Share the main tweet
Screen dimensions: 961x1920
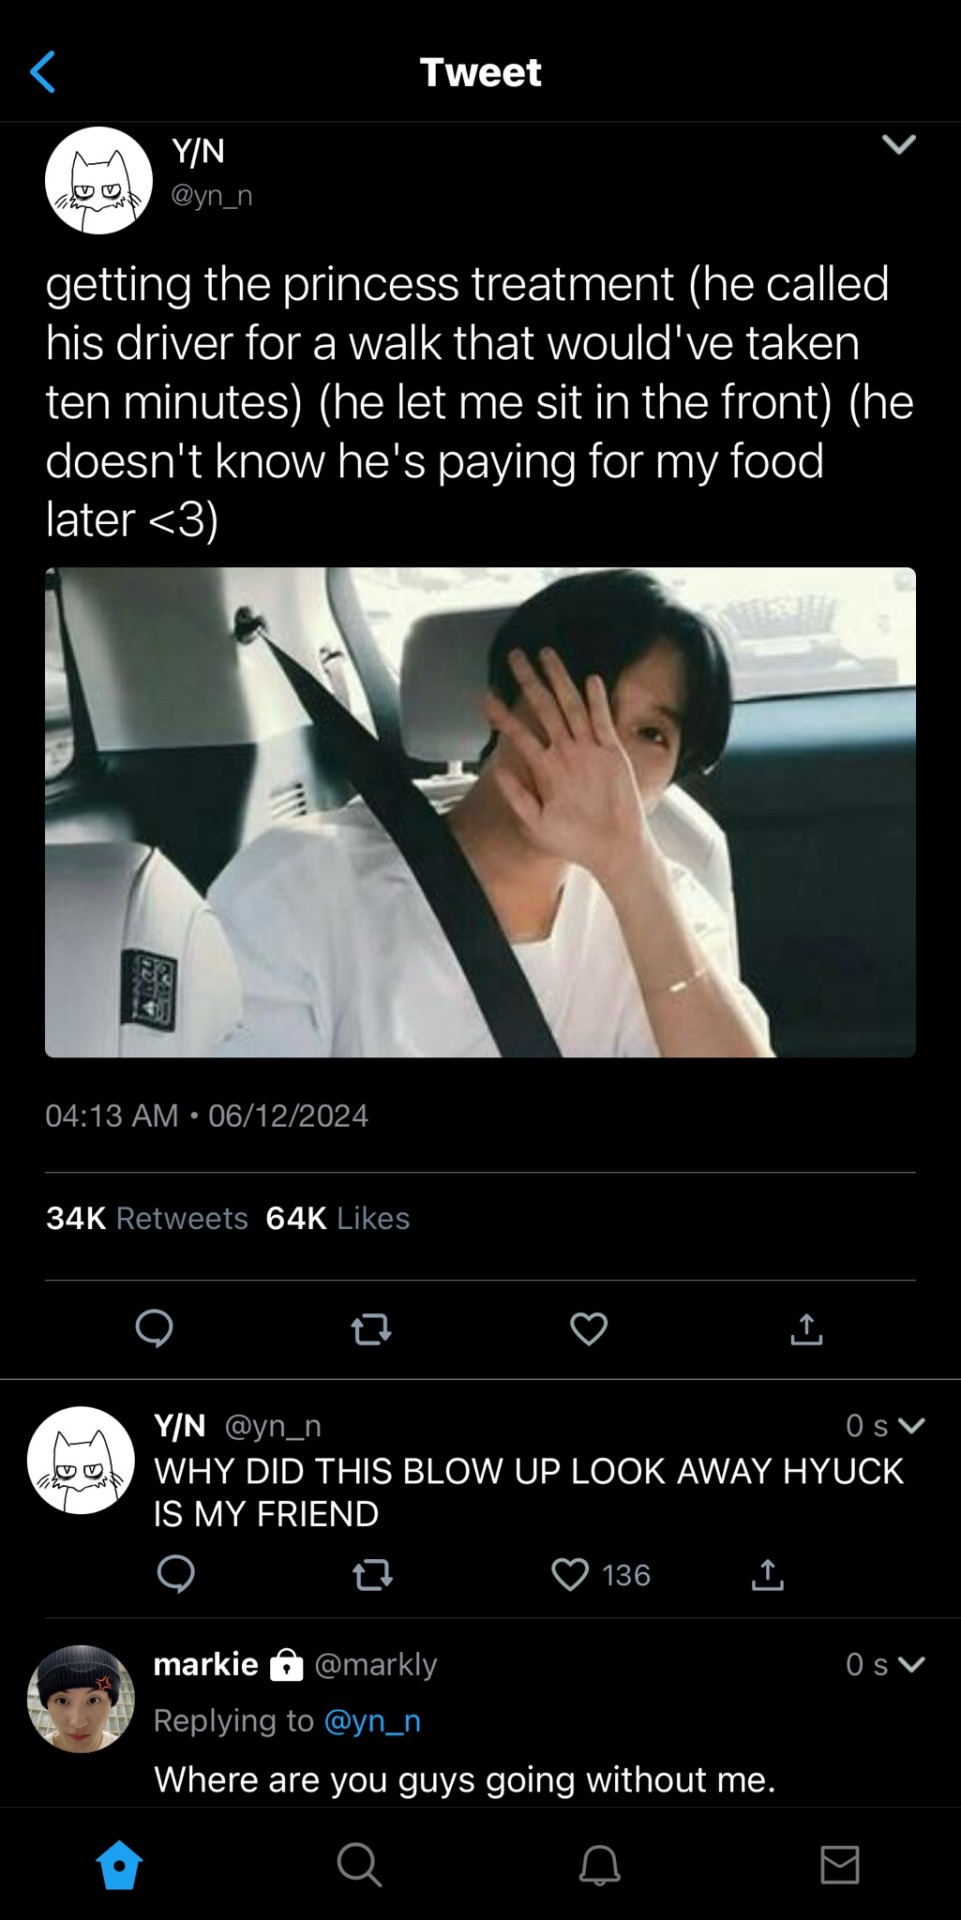806,1329
